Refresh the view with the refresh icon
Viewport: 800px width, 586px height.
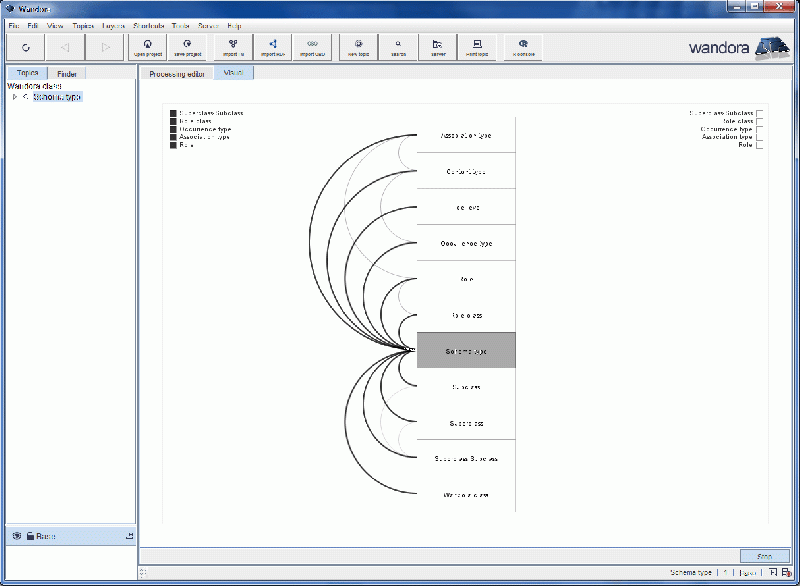27,46
